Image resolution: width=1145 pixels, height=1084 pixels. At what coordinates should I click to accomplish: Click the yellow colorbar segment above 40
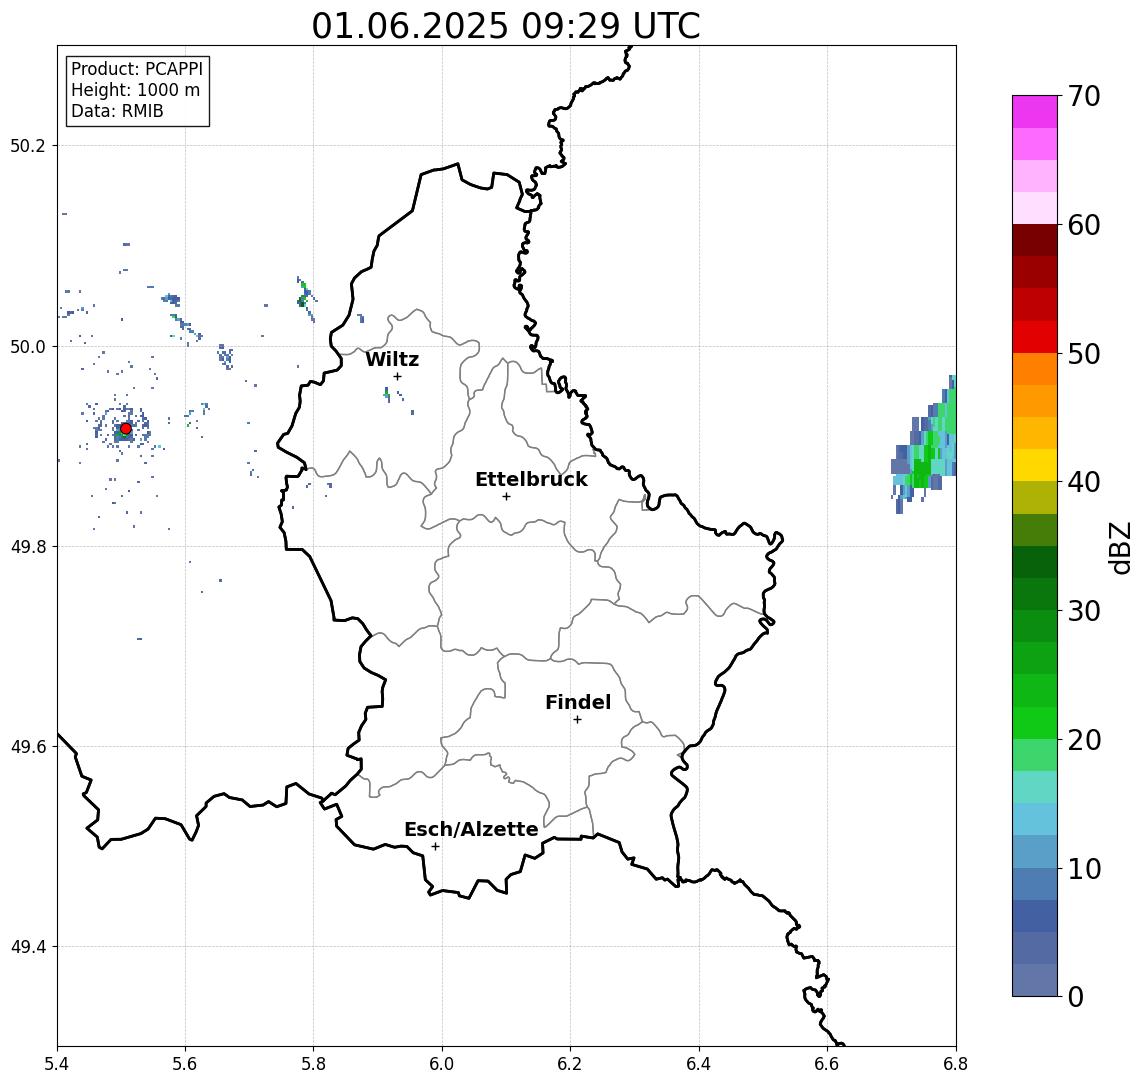click(x=1035, y=465)
